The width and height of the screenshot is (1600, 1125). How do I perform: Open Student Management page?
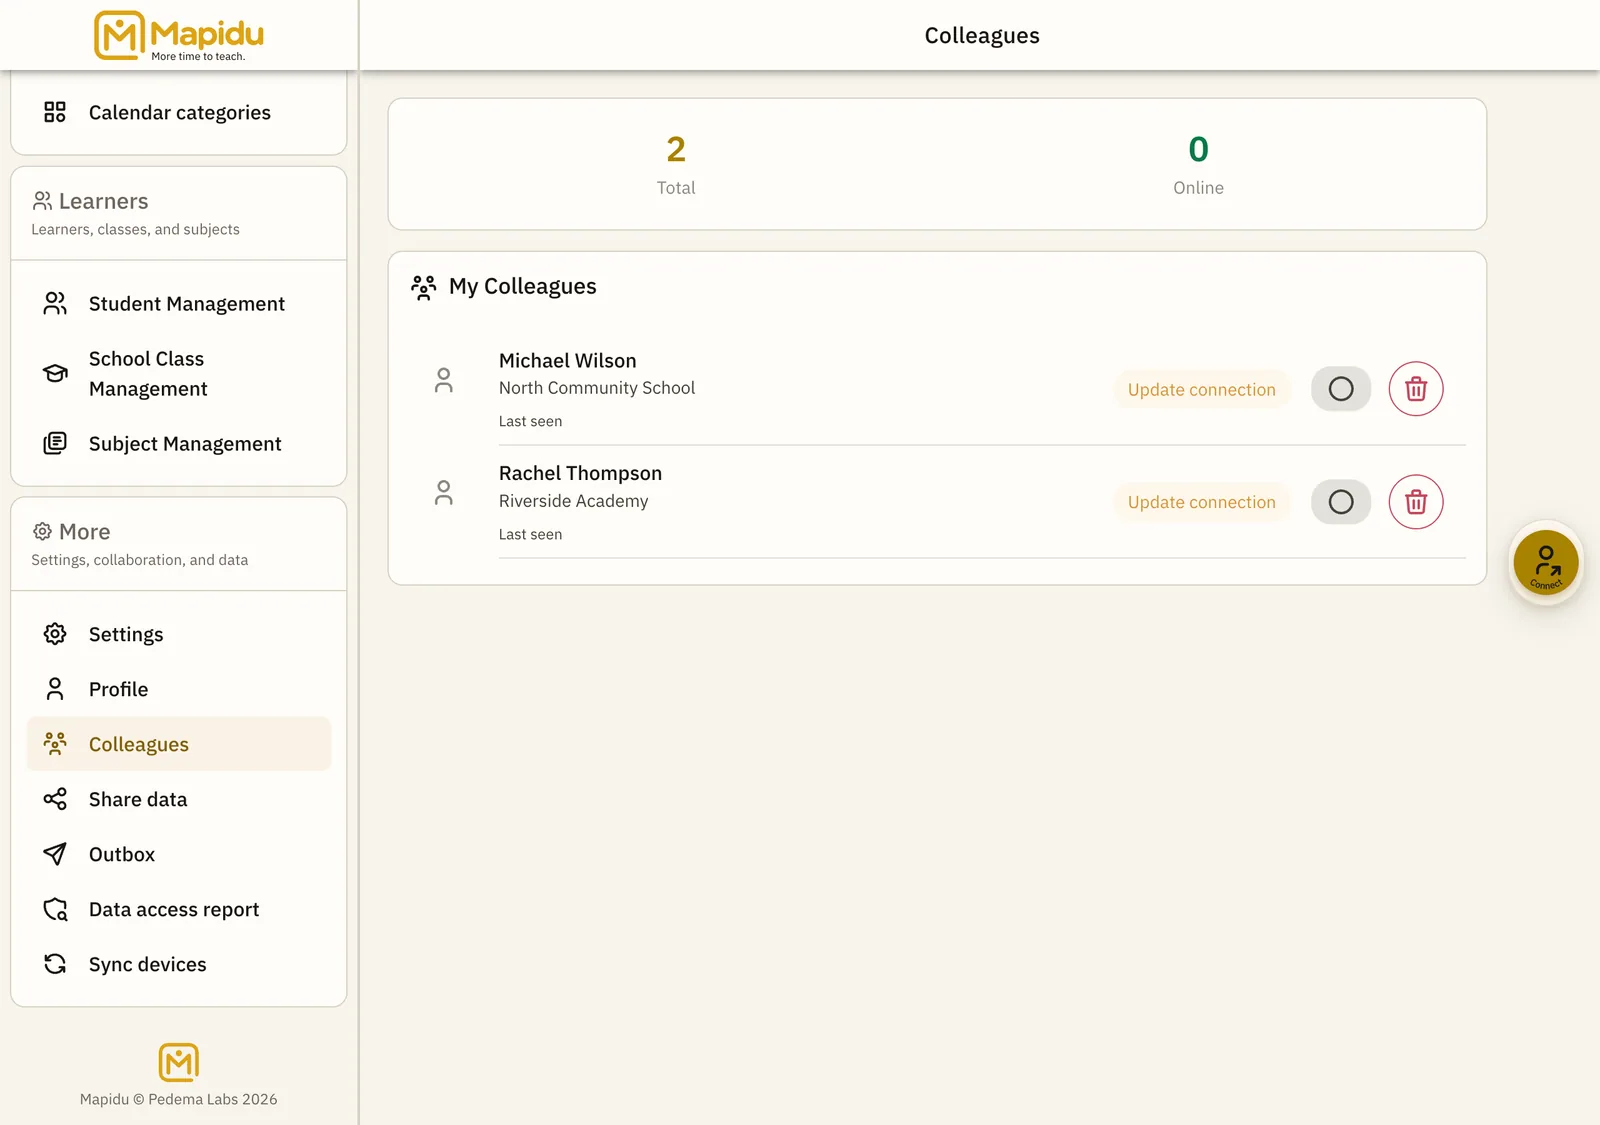(x=179, y=303)
